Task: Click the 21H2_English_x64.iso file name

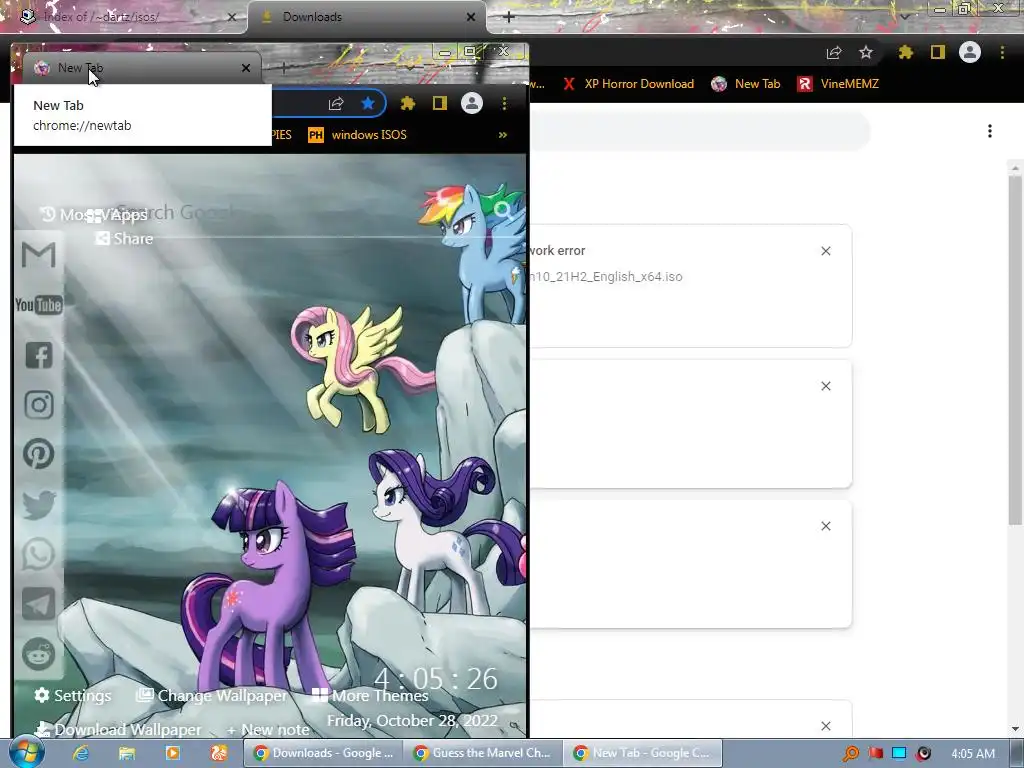Action: coord(605,277)
